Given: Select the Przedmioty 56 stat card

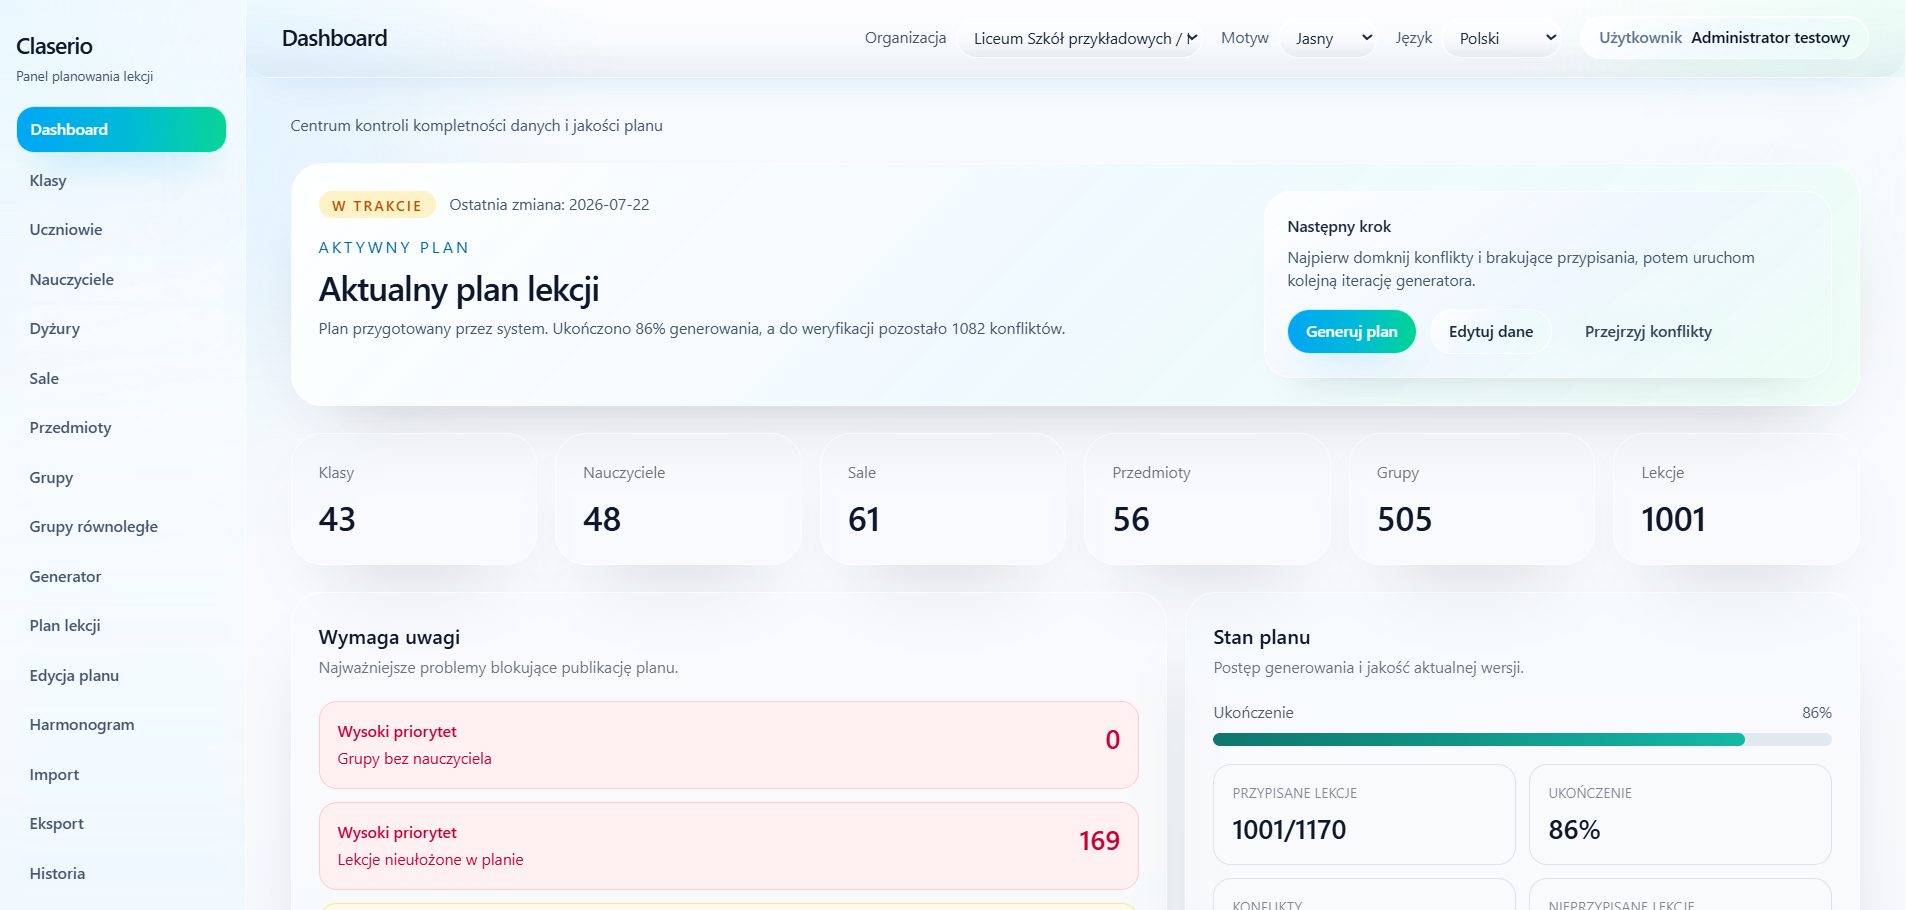Looking at the screenshot, I should [1207, 499].
